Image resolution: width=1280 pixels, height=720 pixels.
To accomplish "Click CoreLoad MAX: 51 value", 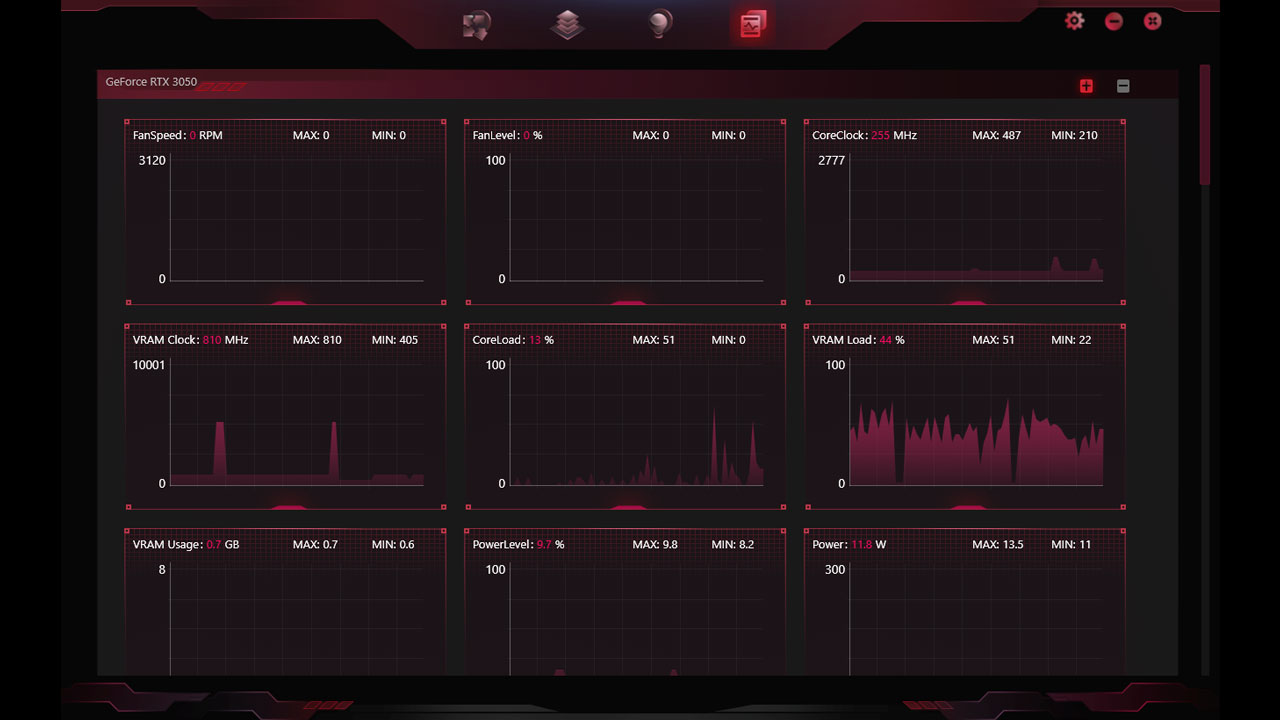I will point(654,340).
